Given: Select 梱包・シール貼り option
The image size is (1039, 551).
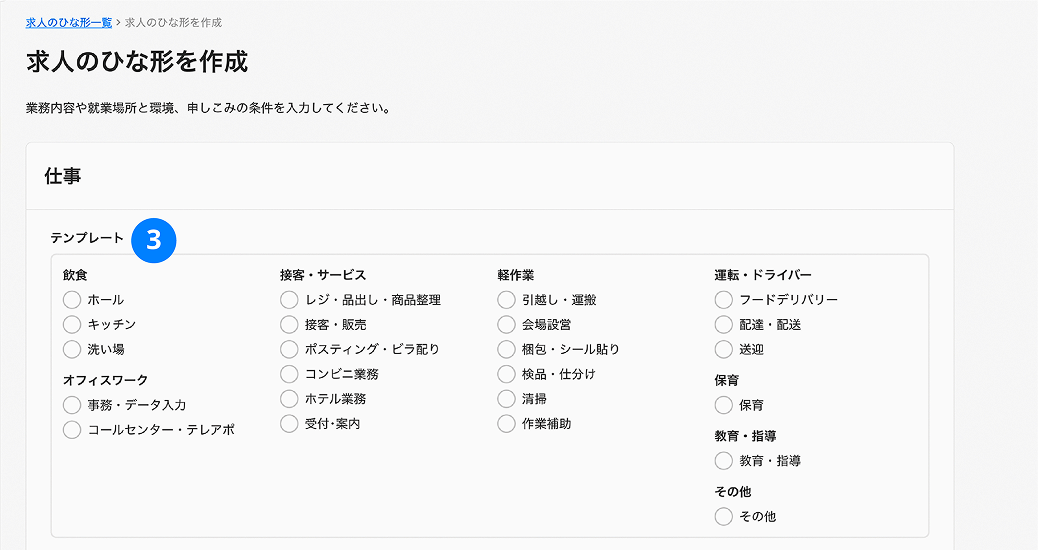Looking at the screenshot, I should (x=506, y=349).
